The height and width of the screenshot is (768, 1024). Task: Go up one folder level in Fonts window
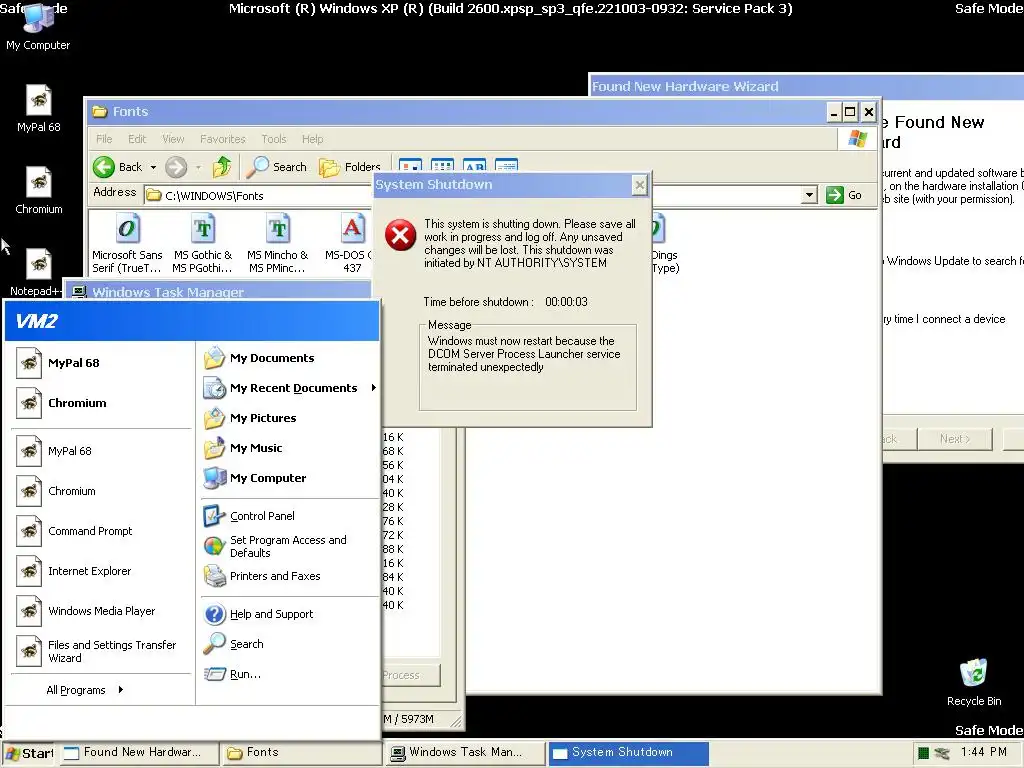222,167
